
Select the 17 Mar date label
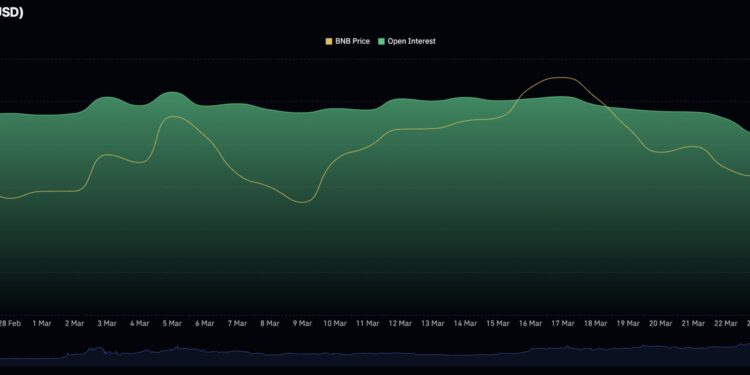562,323
